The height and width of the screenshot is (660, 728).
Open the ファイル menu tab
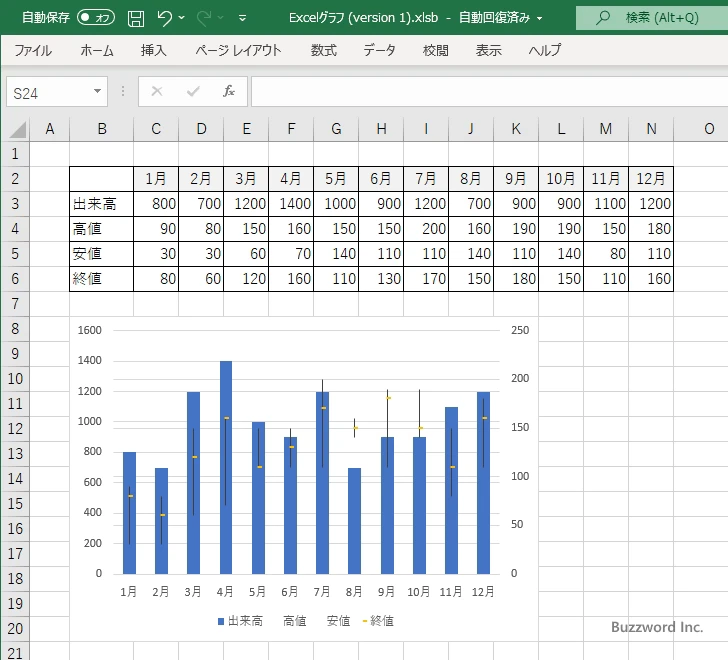(33, 51)
